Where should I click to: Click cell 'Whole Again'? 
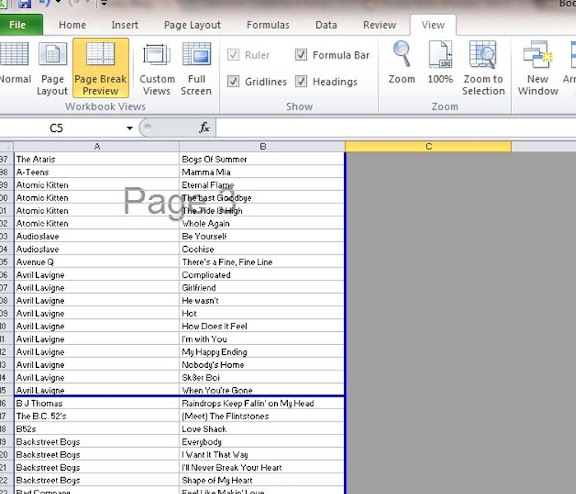point(262,223)
